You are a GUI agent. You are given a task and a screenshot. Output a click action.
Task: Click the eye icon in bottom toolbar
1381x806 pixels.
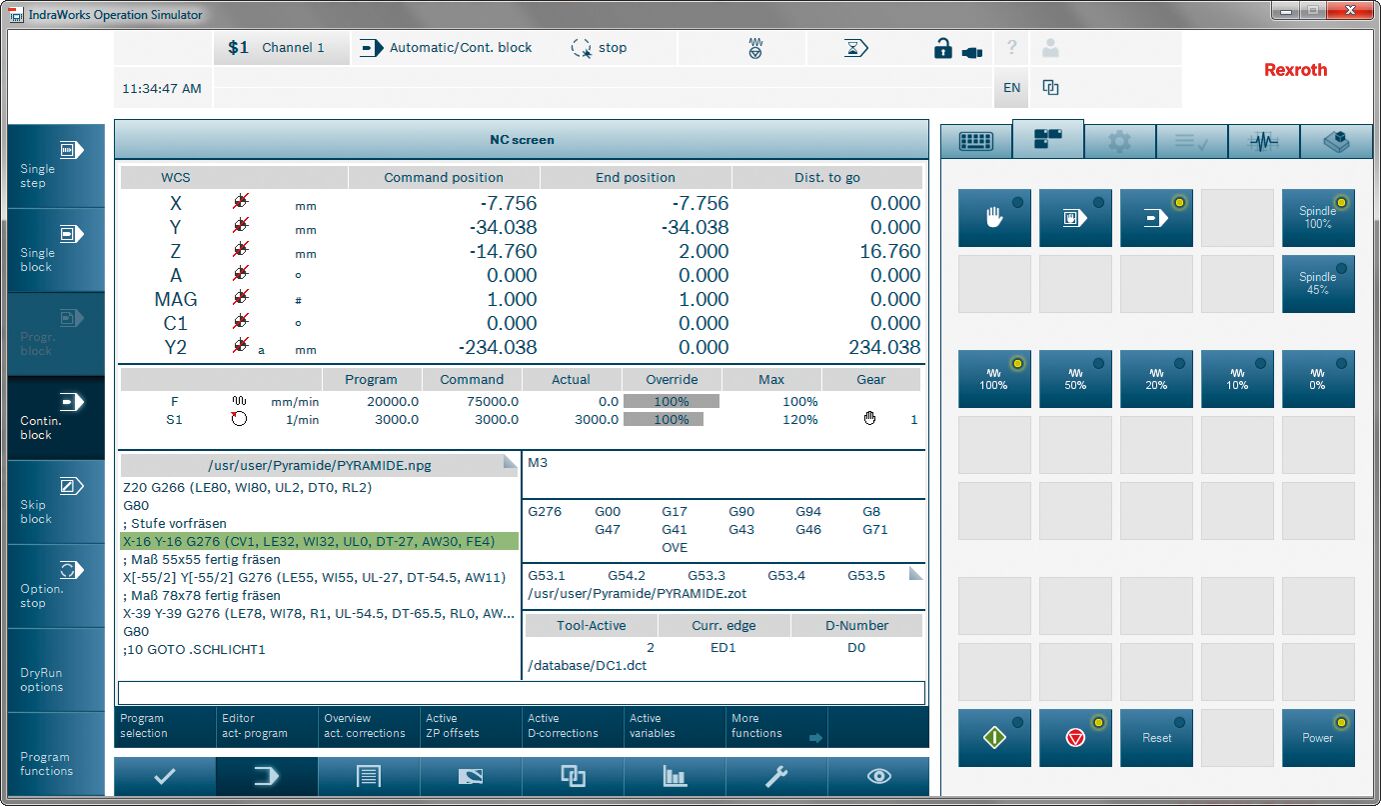879,777
